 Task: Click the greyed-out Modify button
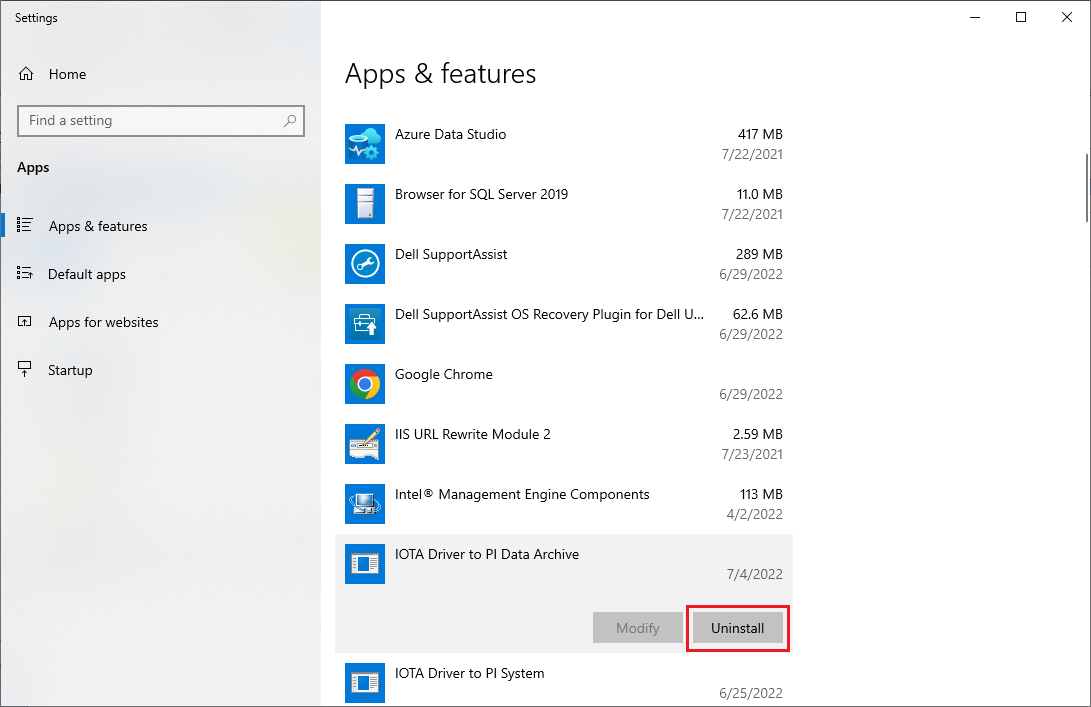pyautogui.click(x=637, y=628)
